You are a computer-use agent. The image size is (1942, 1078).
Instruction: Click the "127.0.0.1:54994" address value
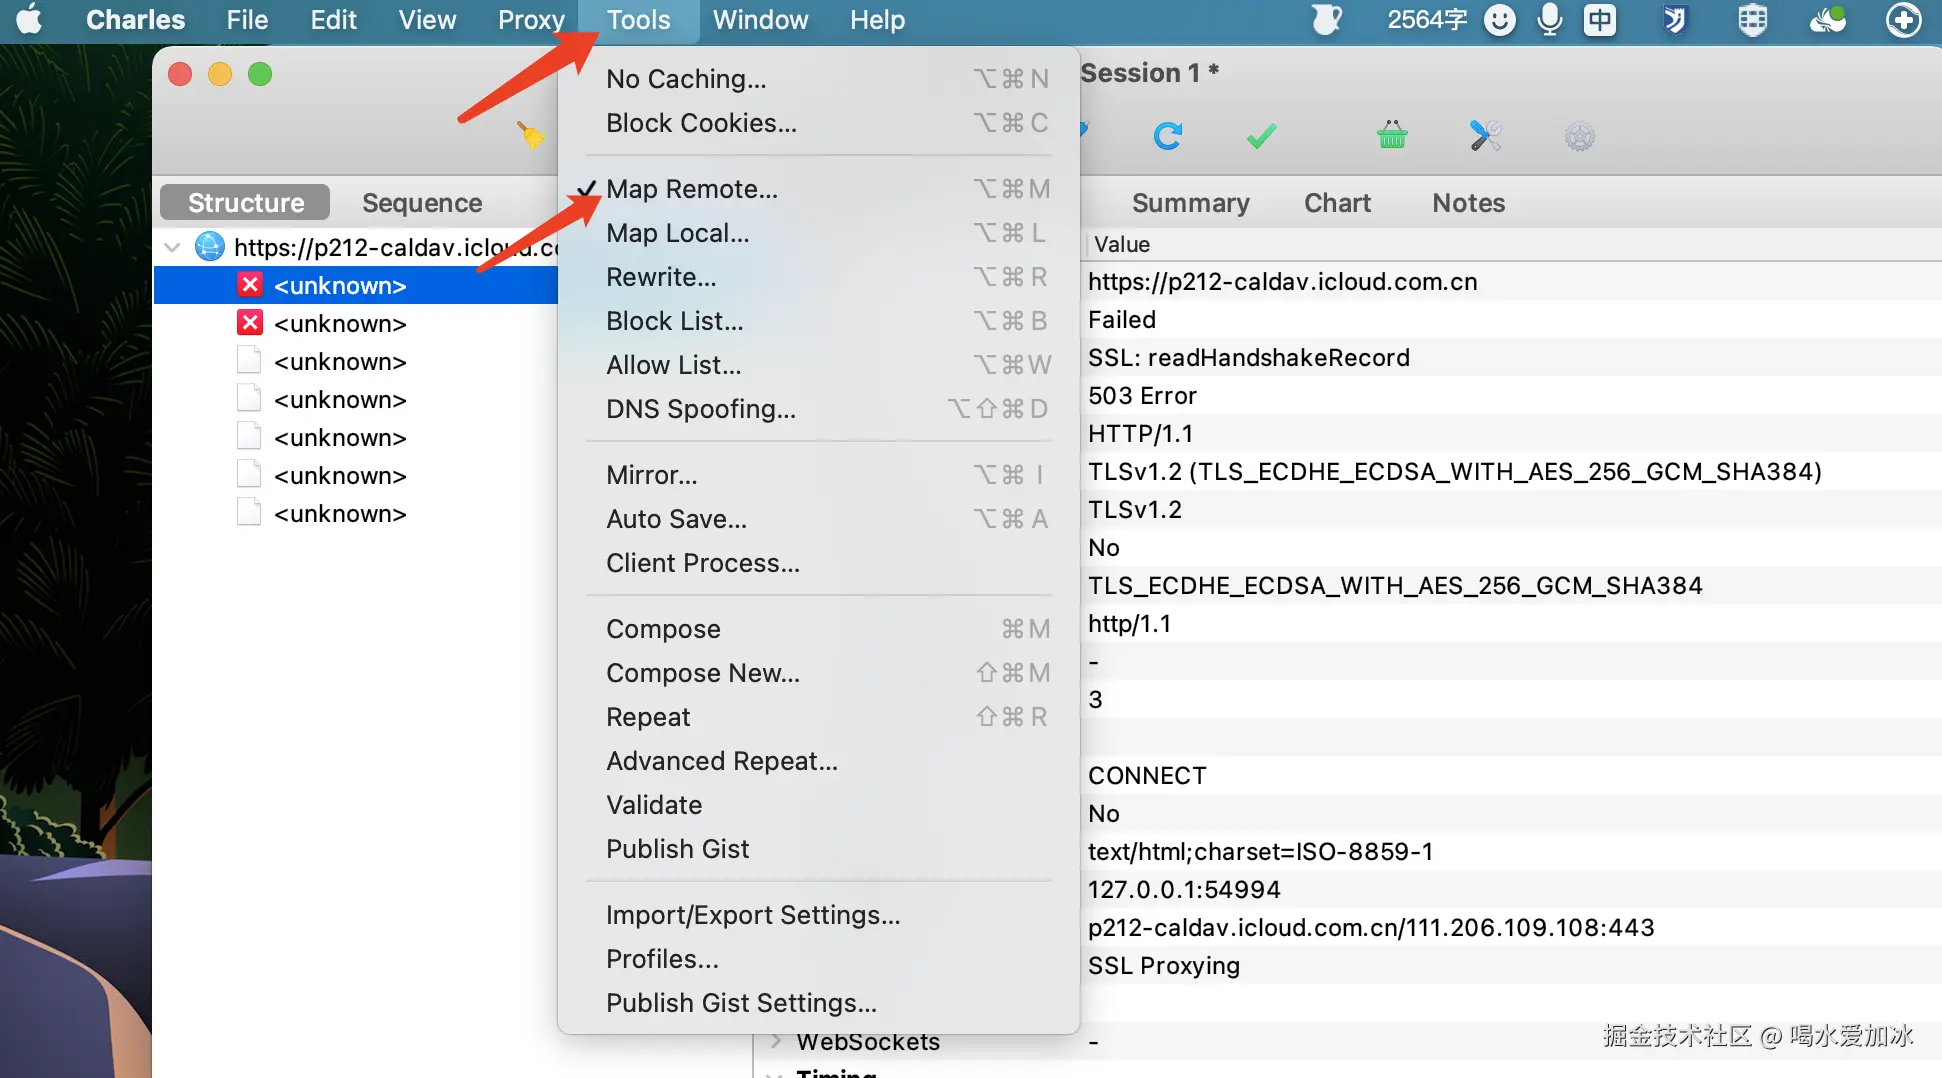[x=1184, y=889]
